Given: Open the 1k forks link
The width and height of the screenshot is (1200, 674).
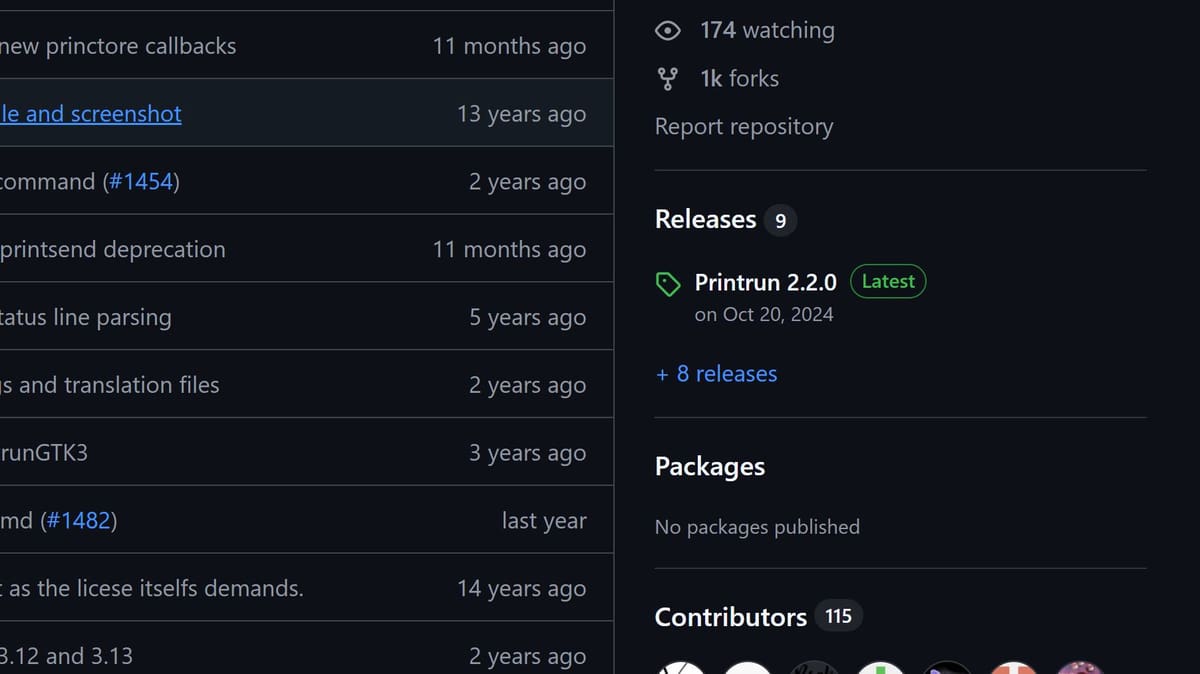Looking at the screenshot, I should pos(739,78).
